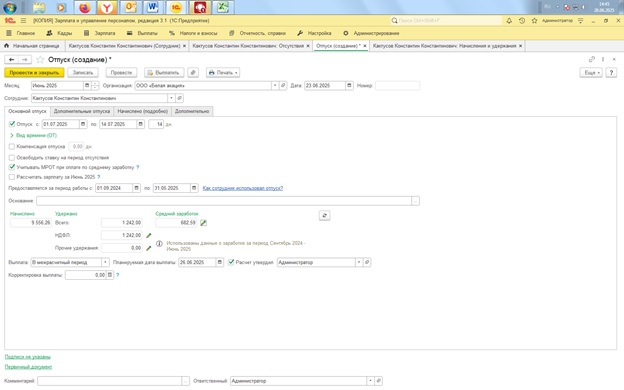This screenshot has width=624, height=390.
Task: Open the Выплата period dropdown
Action: (105, 262)
